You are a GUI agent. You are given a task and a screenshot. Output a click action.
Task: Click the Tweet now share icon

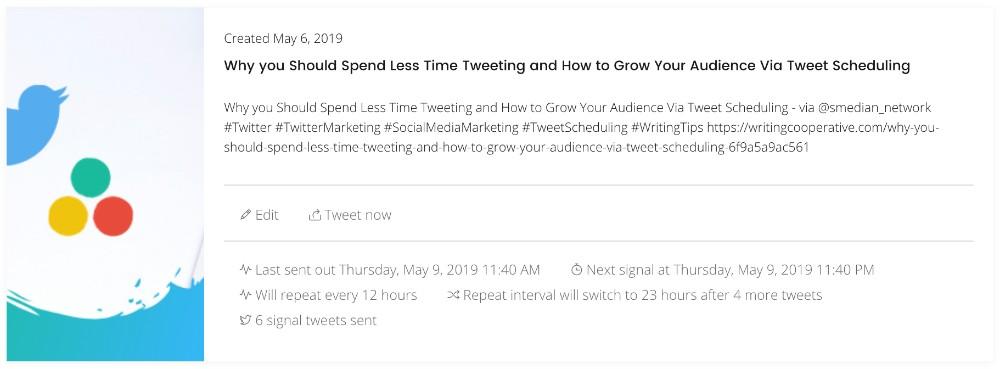click(x=314, y=215)
